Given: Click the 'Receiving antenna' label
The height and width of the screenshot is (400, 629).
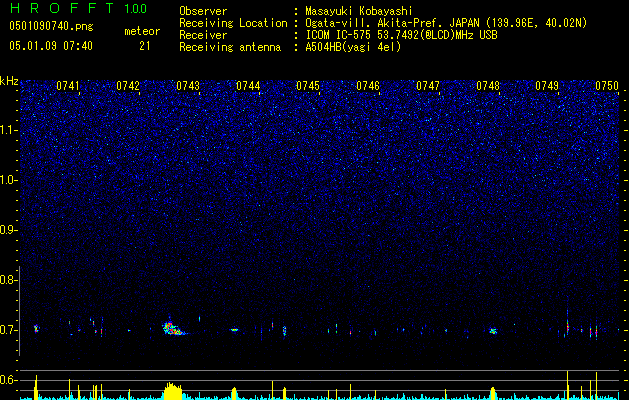Looking at the screenshot, I should (230, 47).
